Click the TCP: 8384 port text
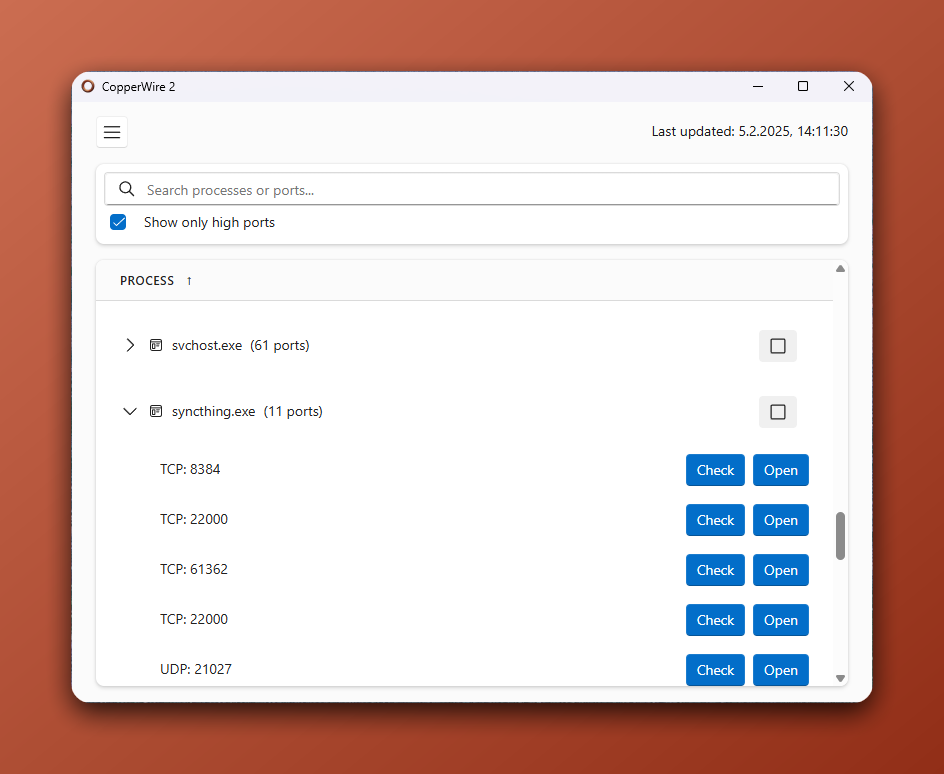The image size is (944, 774). pos(190,469)
